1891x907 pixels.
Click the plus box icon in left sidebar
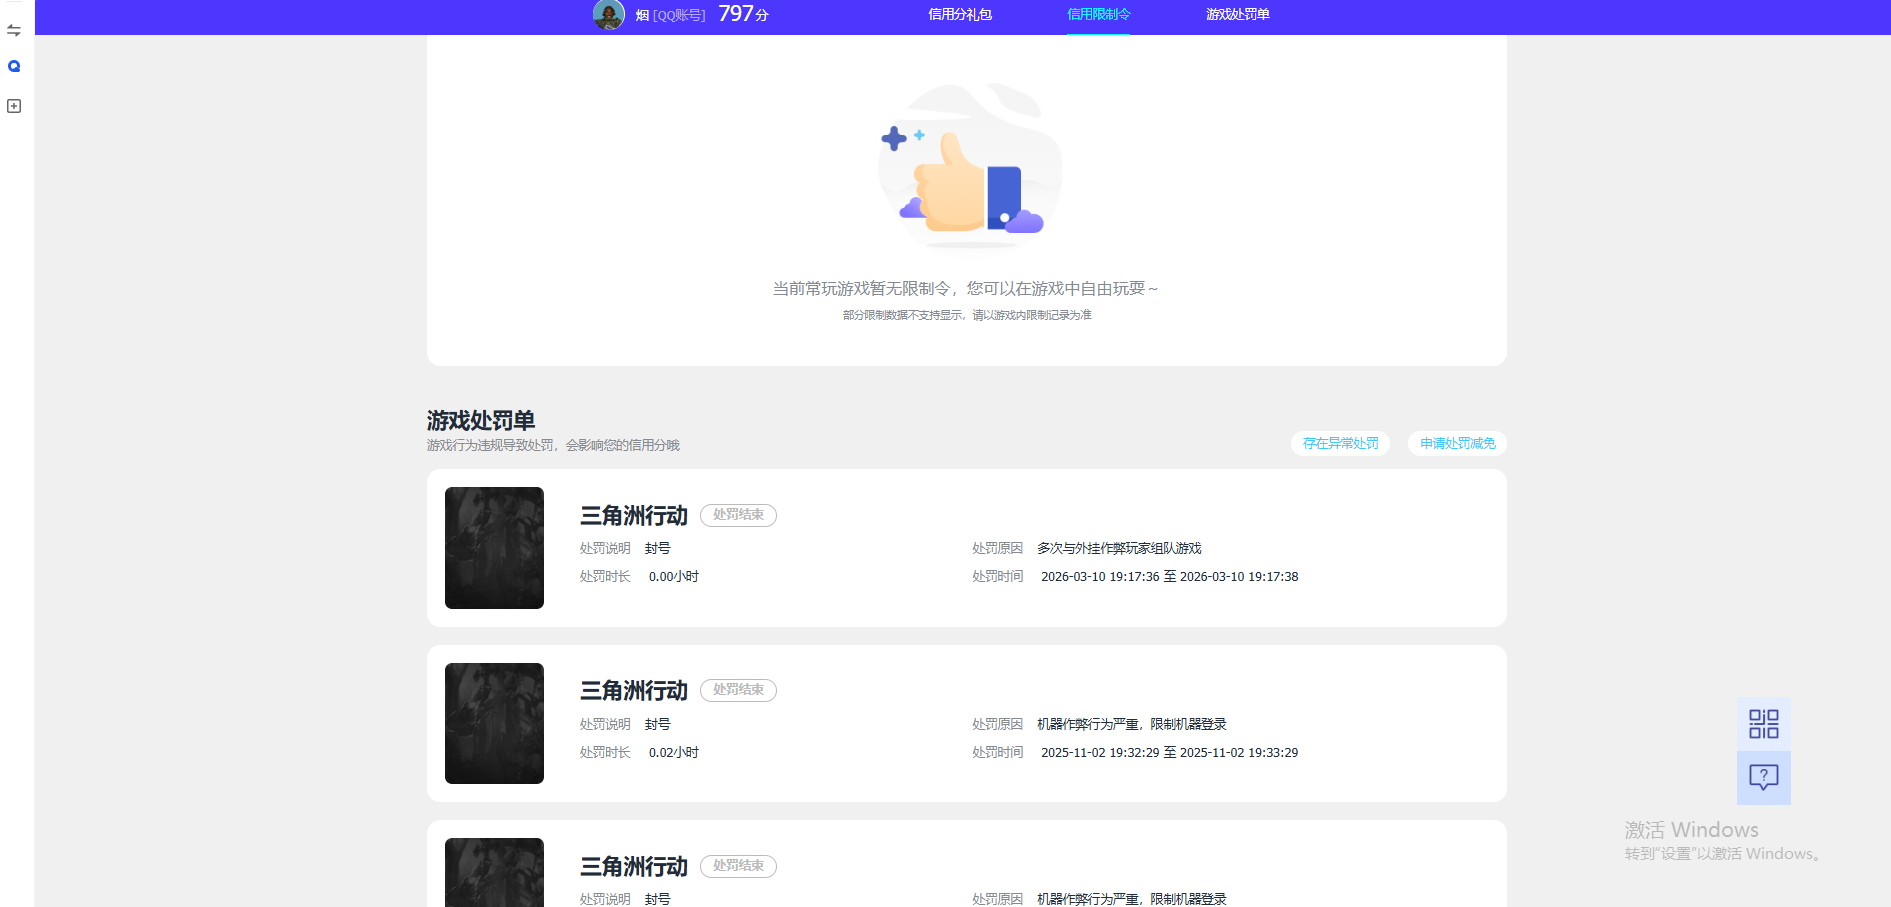tap(14, 106)
